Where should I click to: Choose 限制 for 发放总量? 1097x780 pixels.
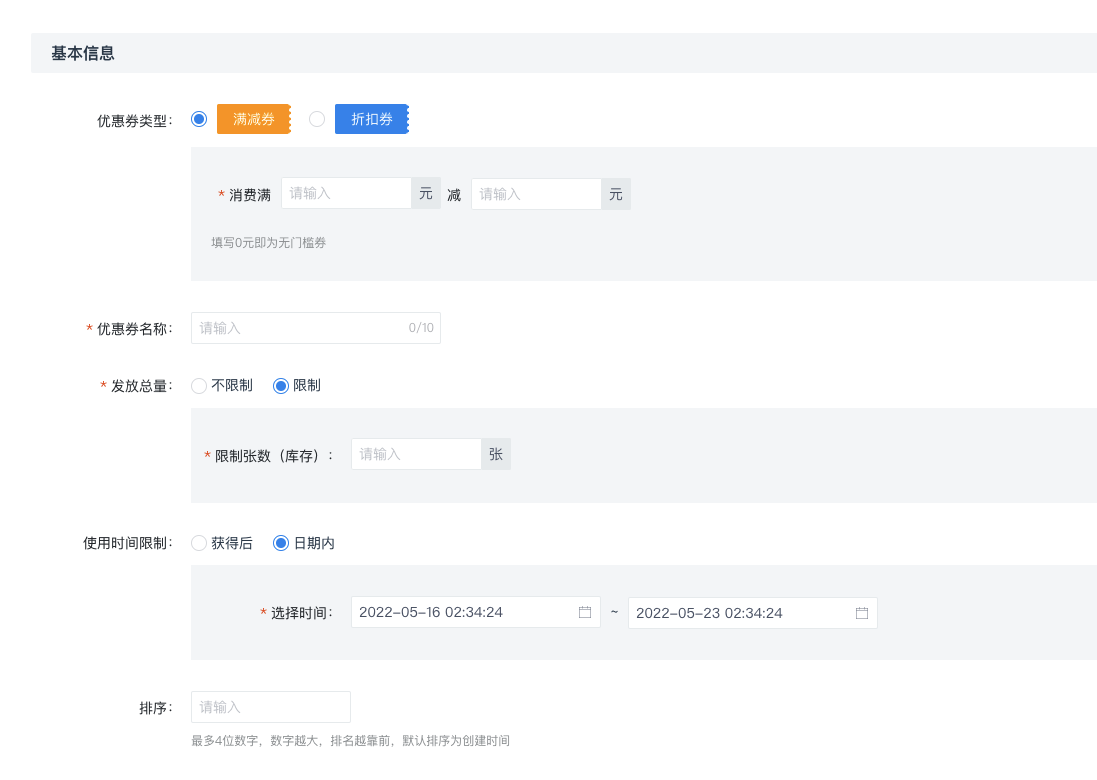point(282,385)
